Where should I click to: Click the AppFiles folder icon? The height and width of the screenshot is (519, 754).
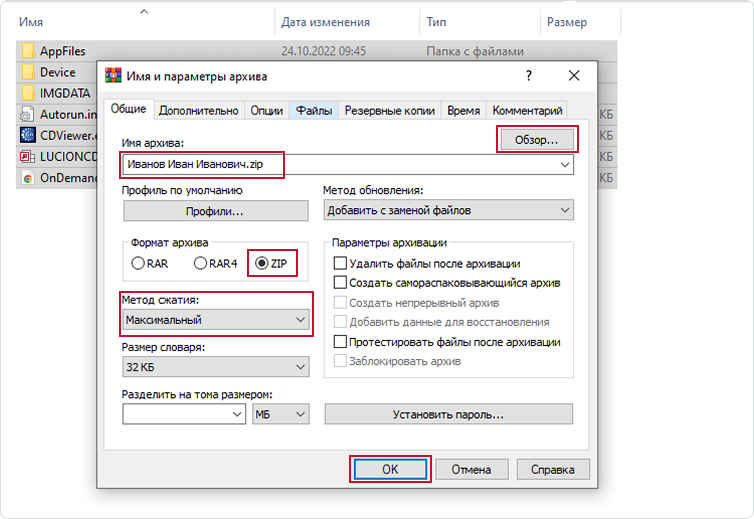(28, 50)
